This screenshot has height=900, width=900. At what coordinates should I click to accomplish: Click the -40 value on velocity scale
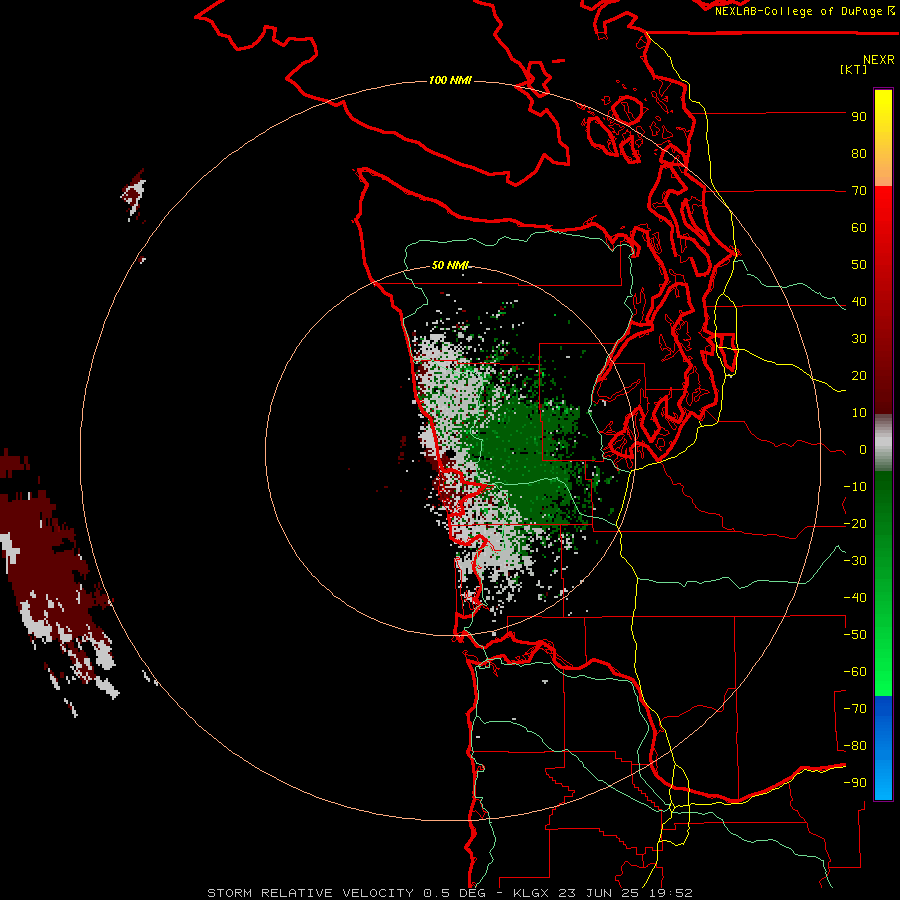click(855, 598)
